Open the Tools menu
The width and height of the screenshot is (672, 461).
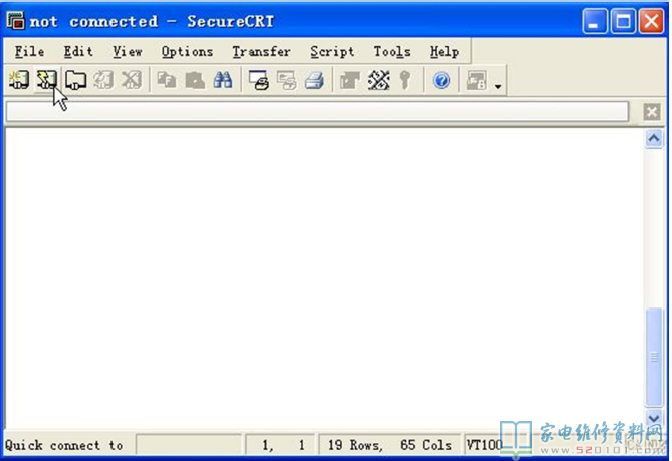pyautogui.click(x=392, y=51)
